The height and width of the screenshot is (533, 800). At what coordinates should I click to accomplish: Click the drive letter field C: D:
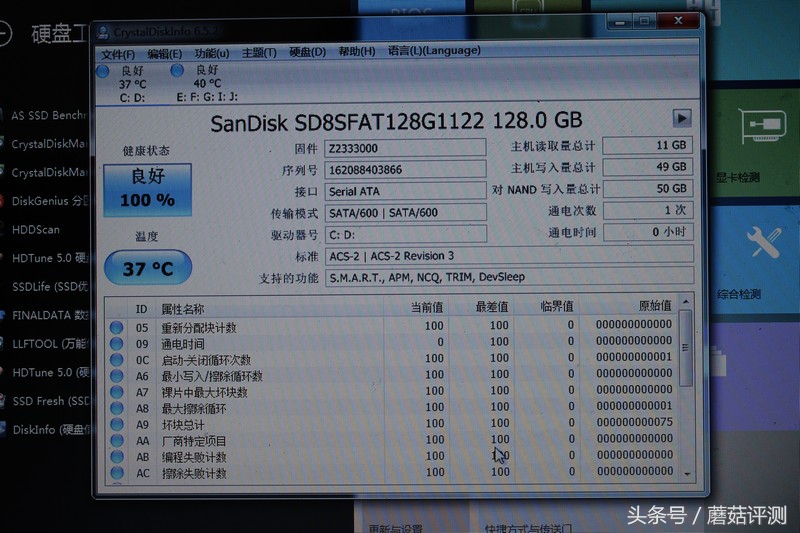[x=405, y=235]
